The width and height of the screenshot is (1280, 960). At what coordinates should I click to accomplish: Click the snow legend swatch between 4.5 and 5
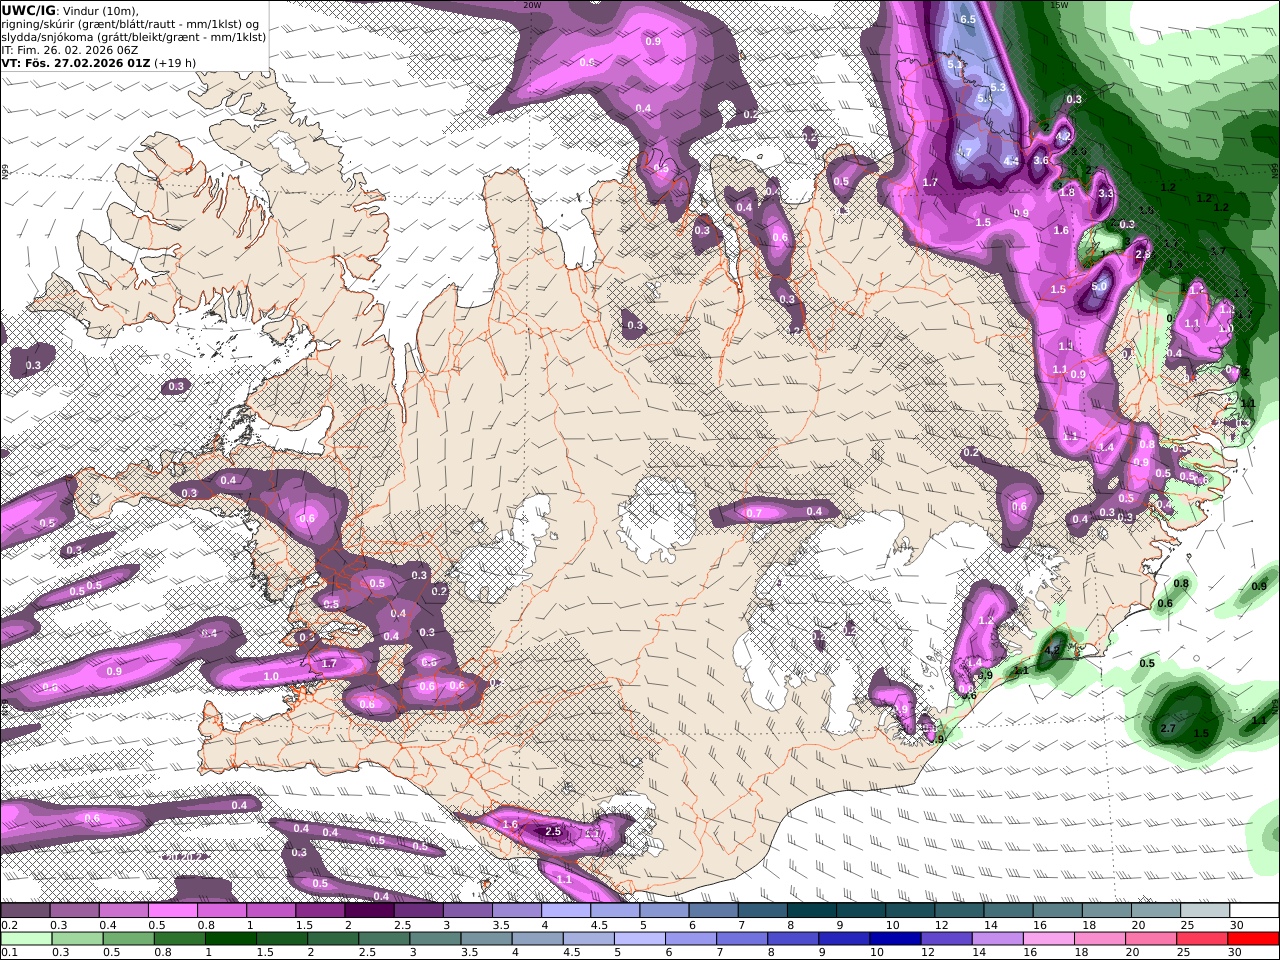(x=615, y=911)
